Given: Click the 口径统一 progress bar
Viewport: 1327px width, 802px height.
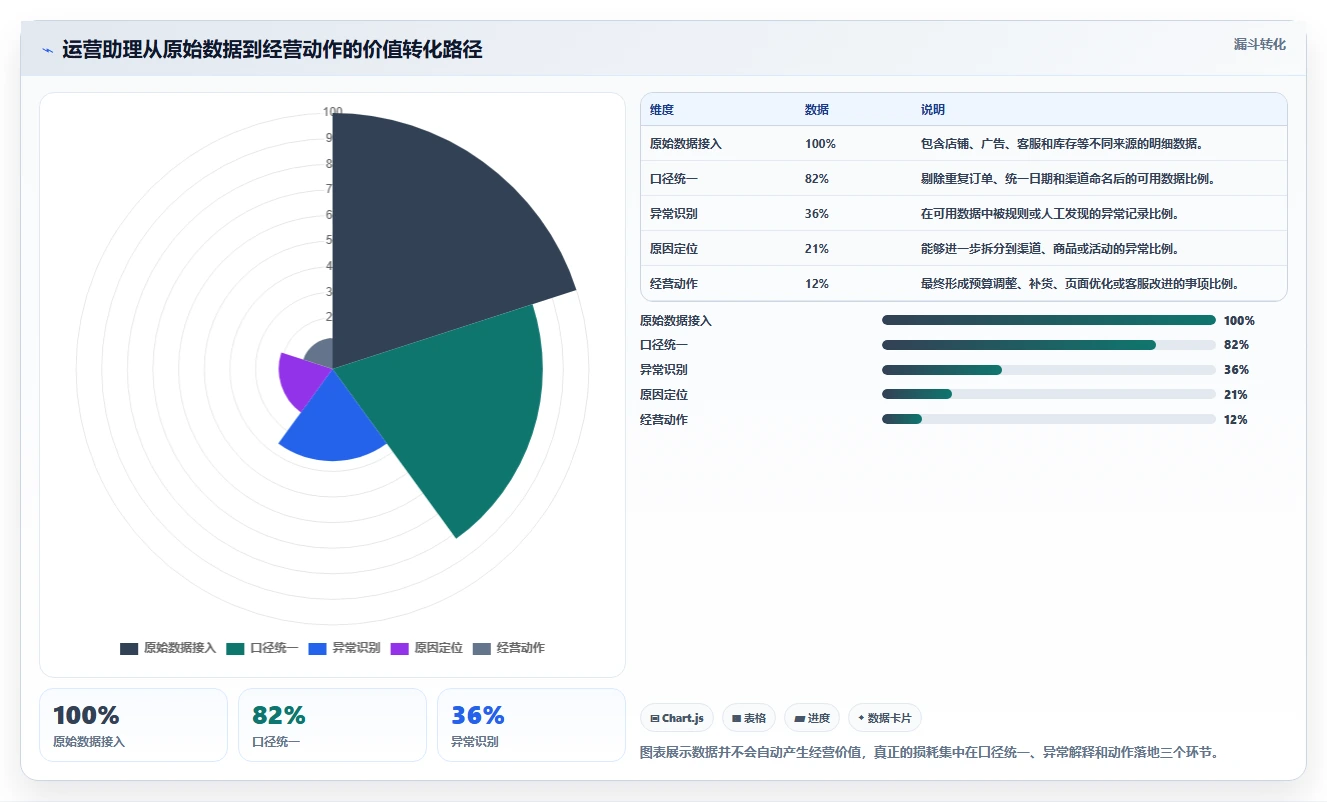Looking at the screenshot, I should pos(1049,345).
